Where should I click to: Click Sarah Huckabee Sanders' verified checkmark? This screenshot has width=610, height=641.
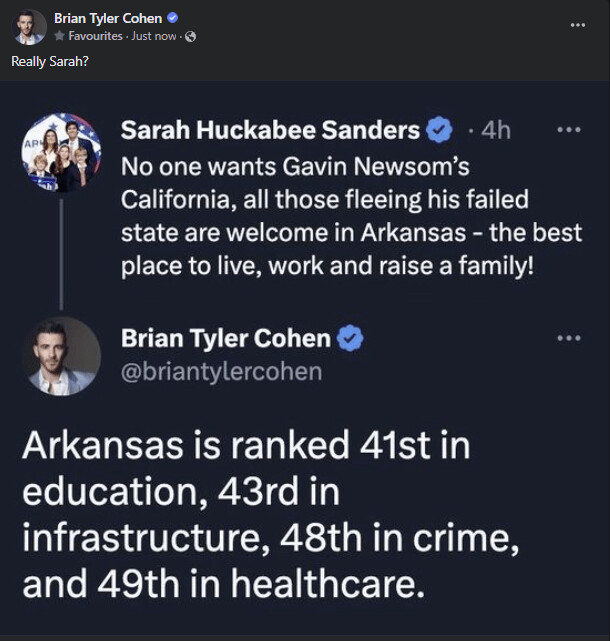coord(440,130)
